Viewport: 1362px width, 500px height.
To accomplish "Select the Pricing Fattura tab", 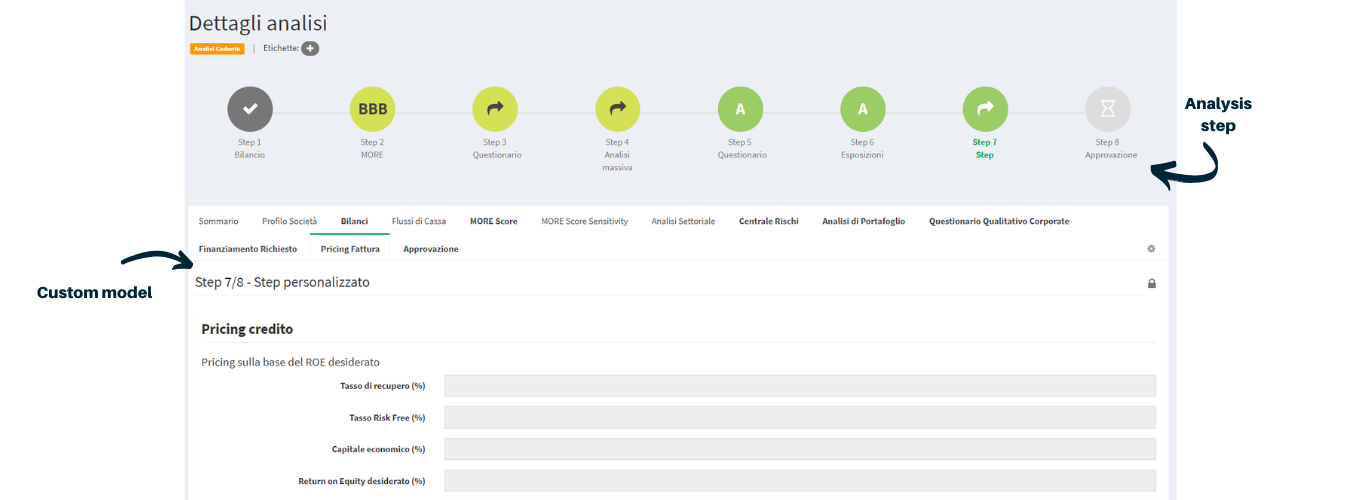I will tap(350, 249).
